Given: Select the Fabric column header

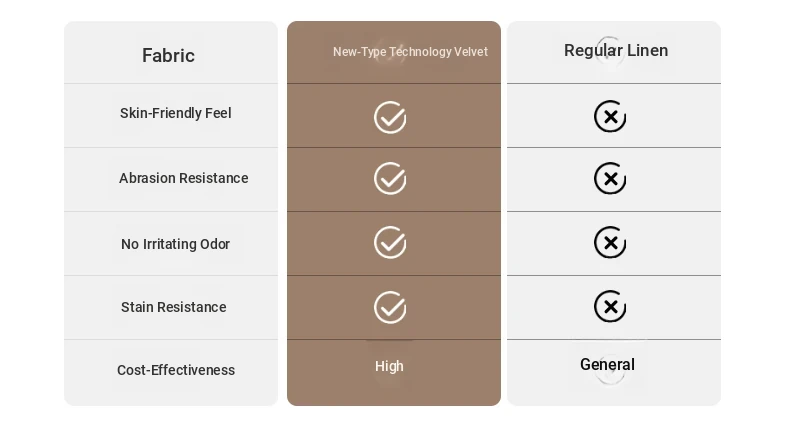Looking at the screenshot, I should click(168, 55).
